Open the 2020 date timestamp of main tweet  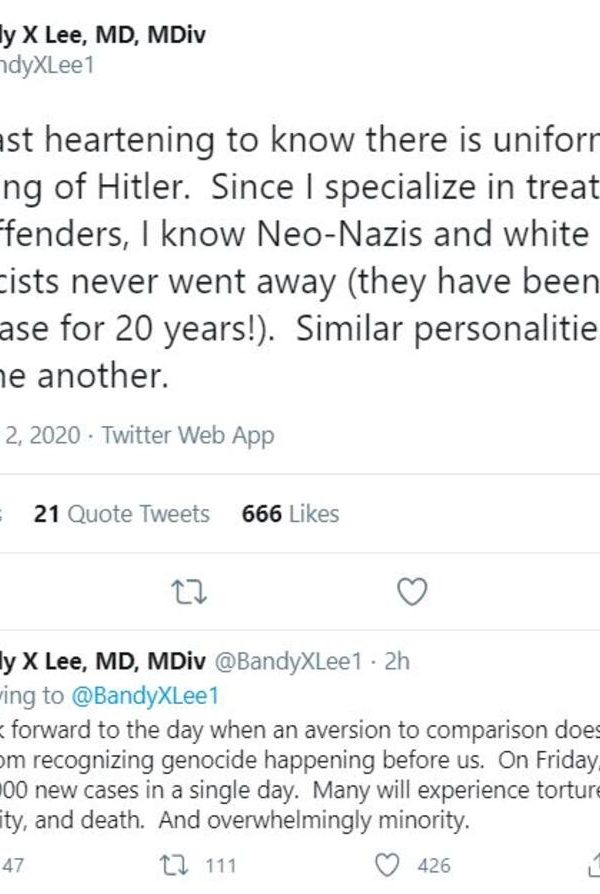point(40,435)
